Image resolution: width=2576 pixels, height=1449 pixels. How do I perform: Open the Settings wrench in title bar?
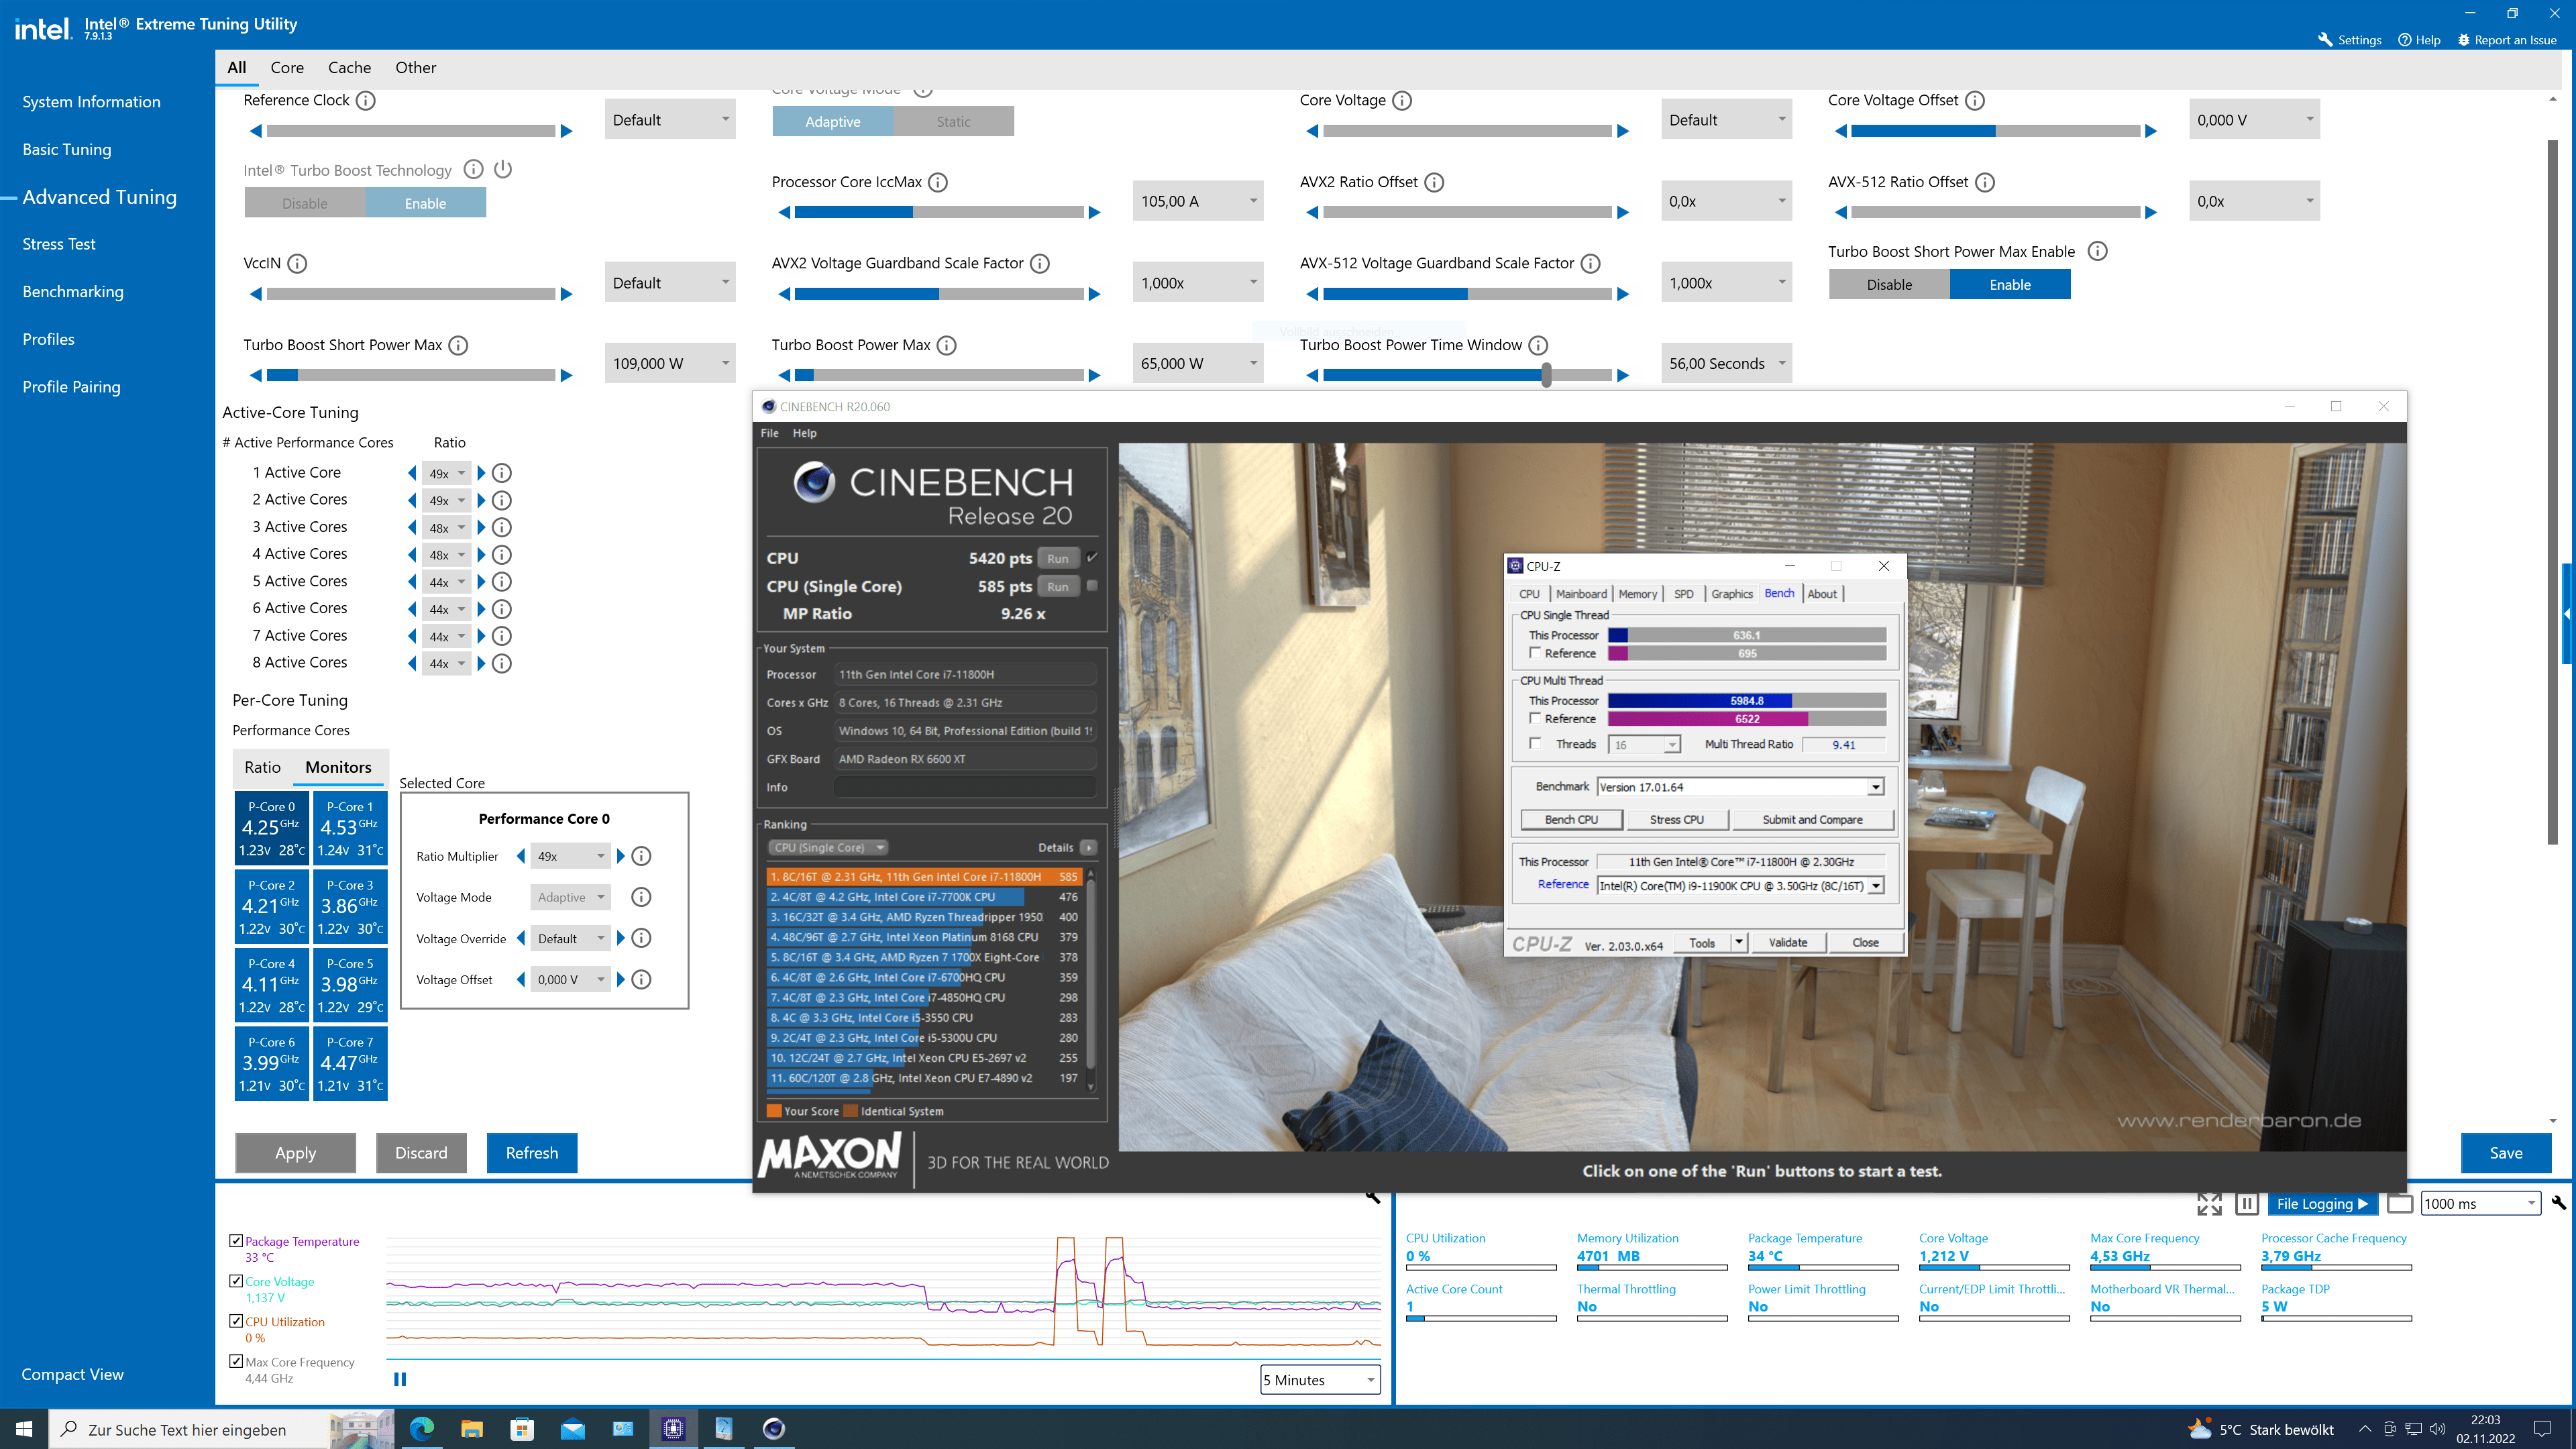[2350, 40]
